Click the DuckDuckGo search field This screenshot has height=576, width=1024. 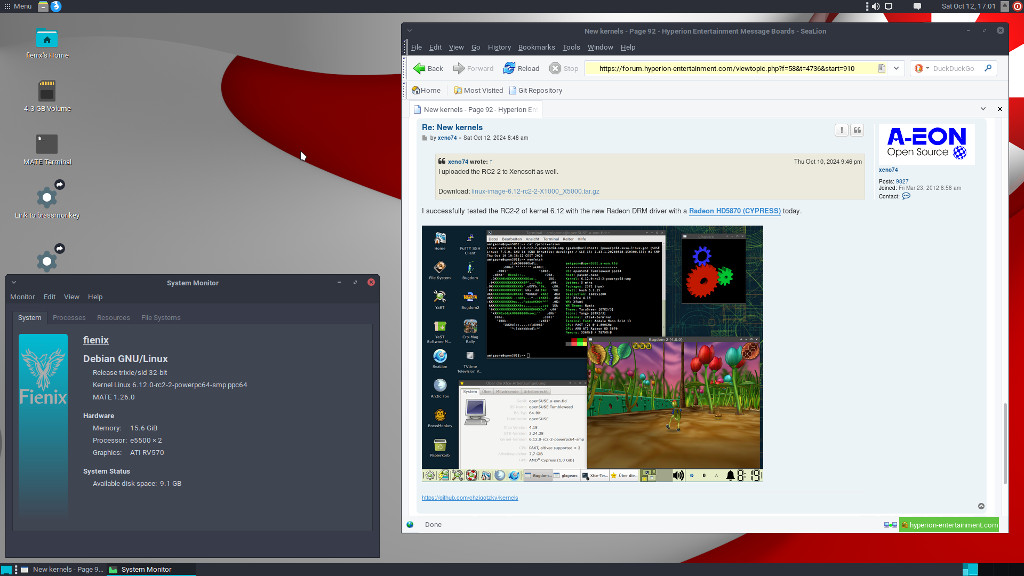coord(956,68)
